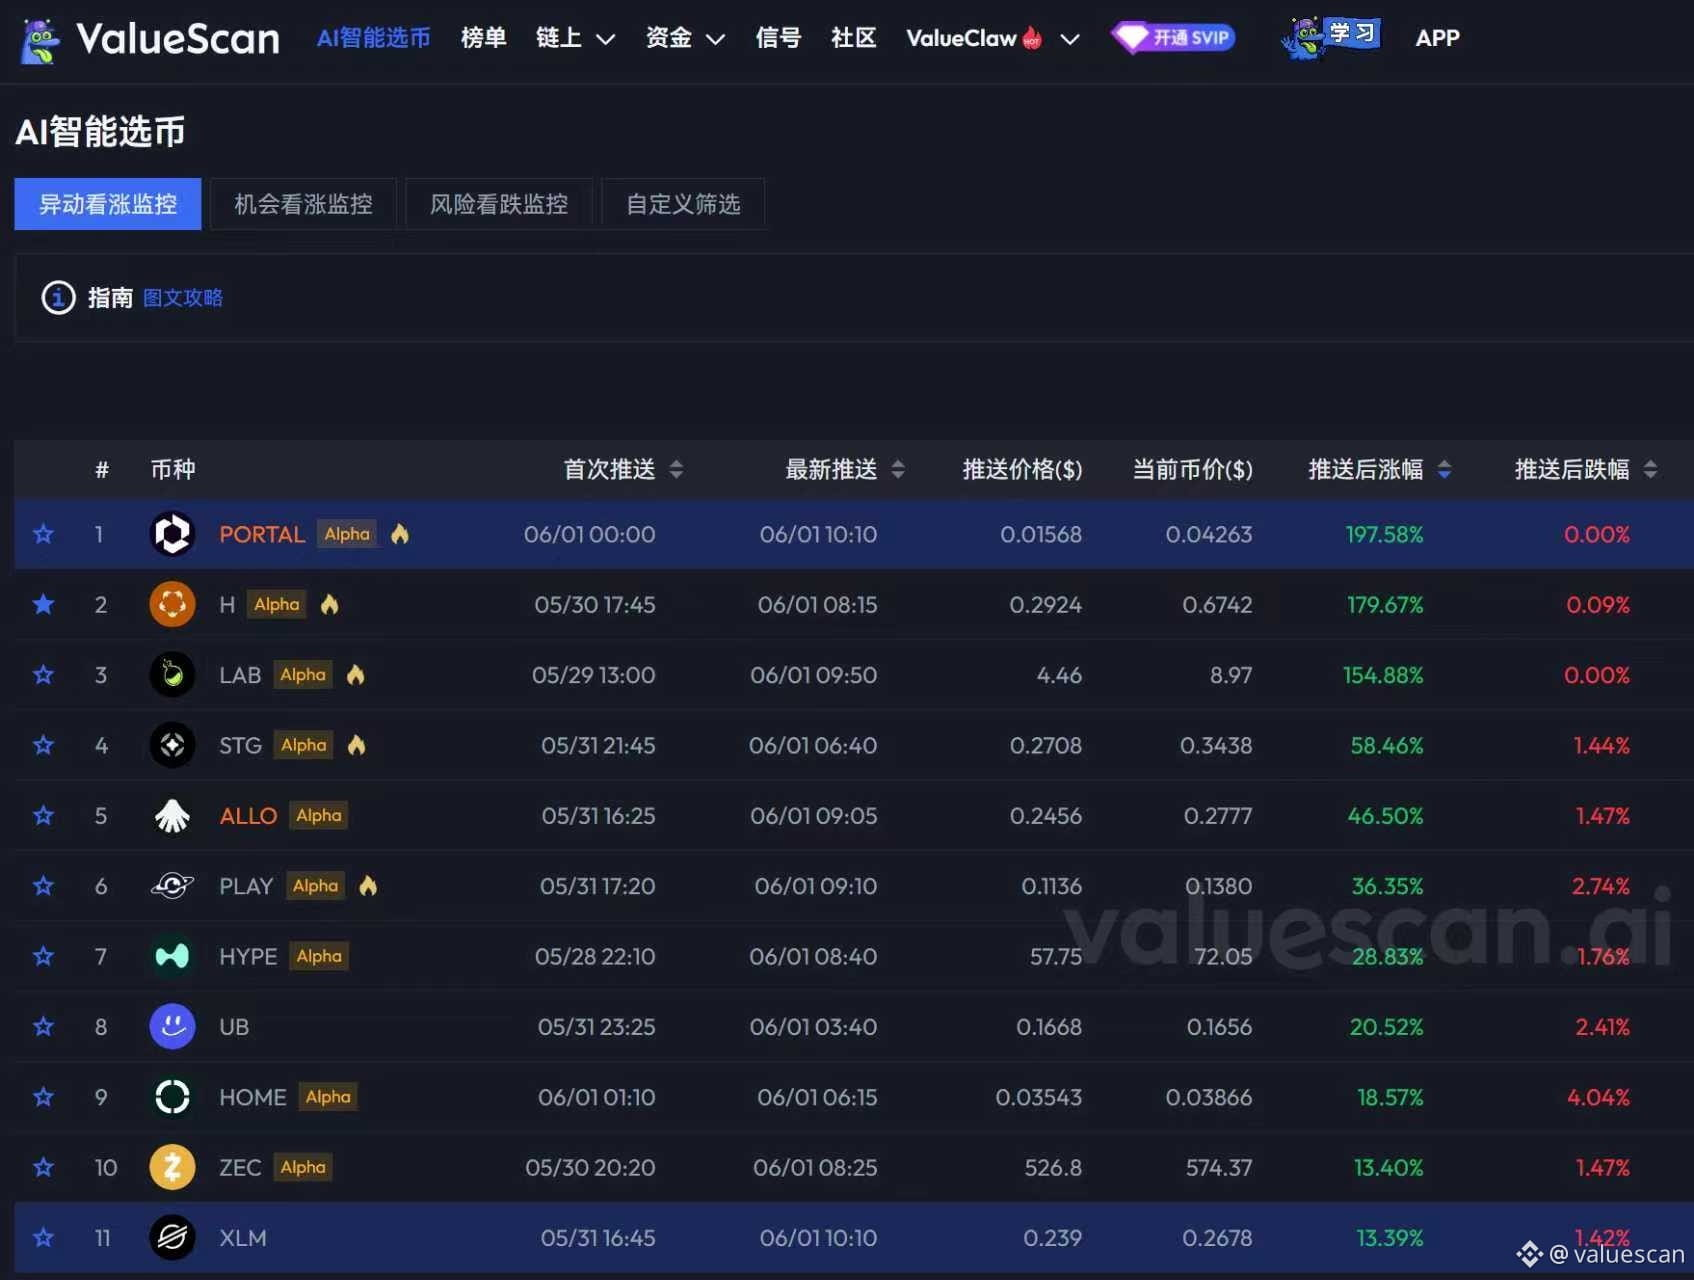The image size is (1694, 1280).
Task: Click the ALLO coin logo icon
Action: coord(172,816)
